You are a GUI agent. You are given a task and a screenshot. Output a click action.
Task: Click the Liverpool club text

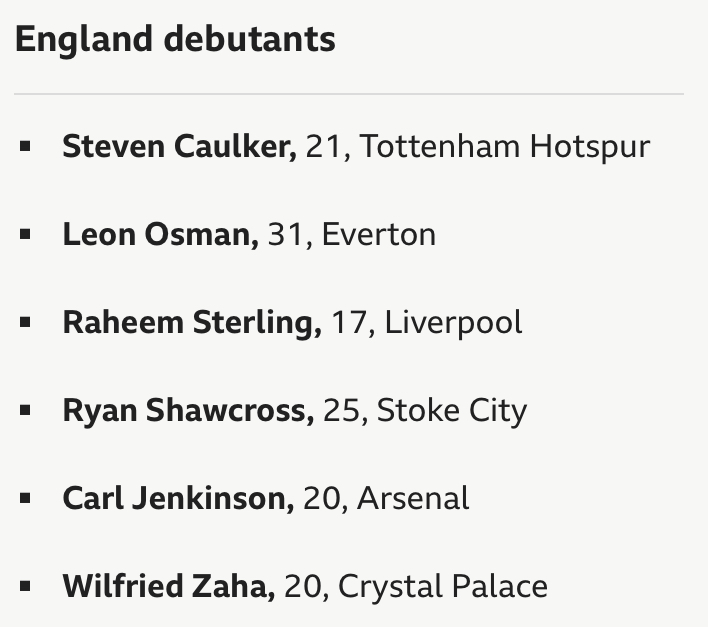453,323
